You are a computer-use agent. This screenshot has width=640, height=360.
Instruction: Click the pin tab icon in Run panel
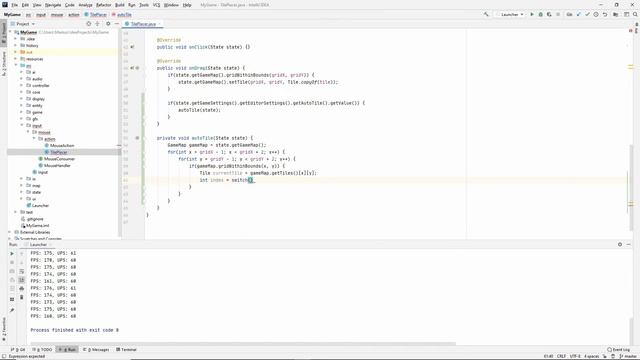tap(12, 310)
